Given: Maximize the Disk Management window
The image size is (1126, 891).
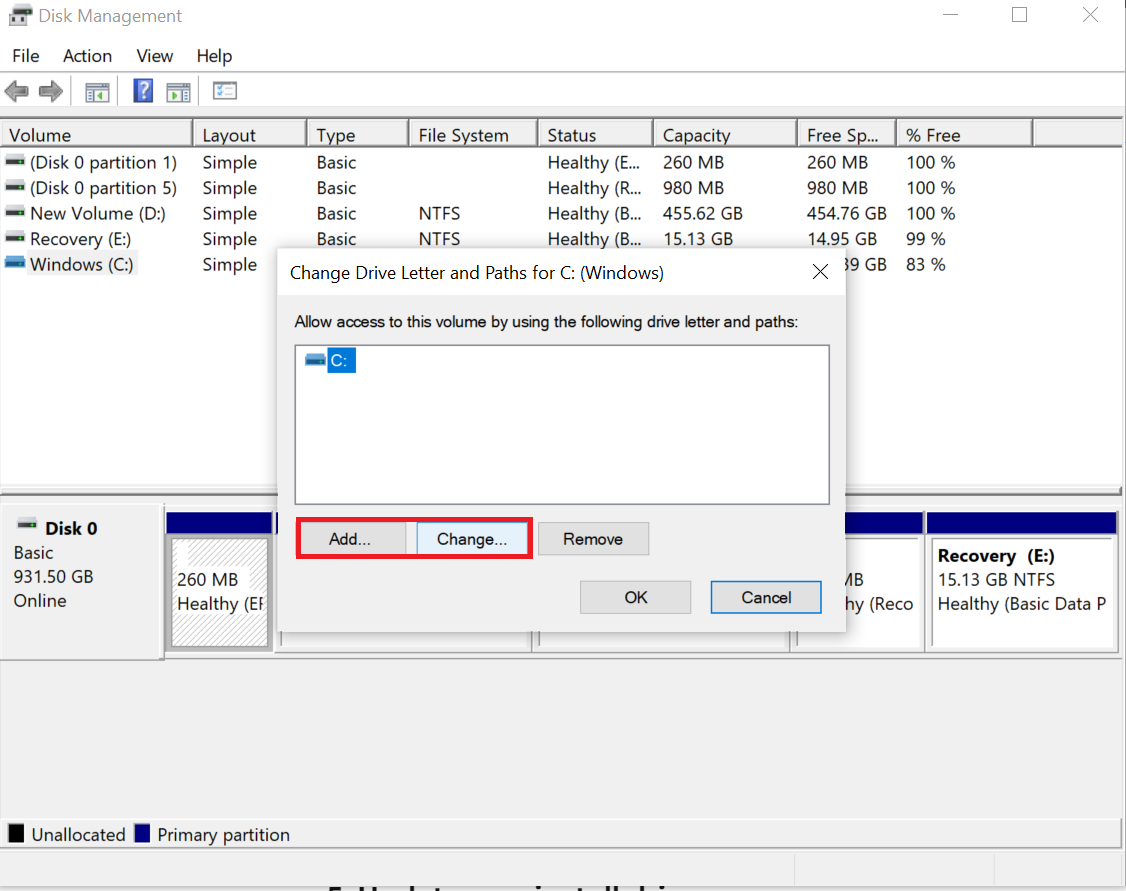Looking at the screenshot, I should 1019,15.
